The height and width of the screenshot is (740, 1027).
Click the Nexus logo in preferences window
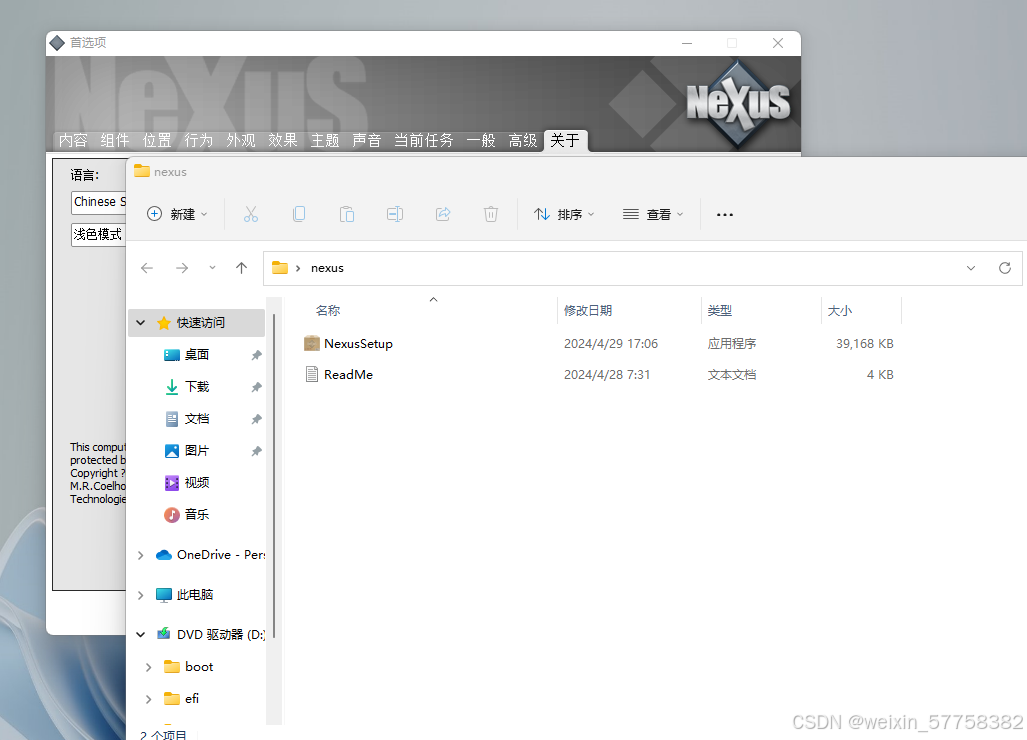[738, 103]
